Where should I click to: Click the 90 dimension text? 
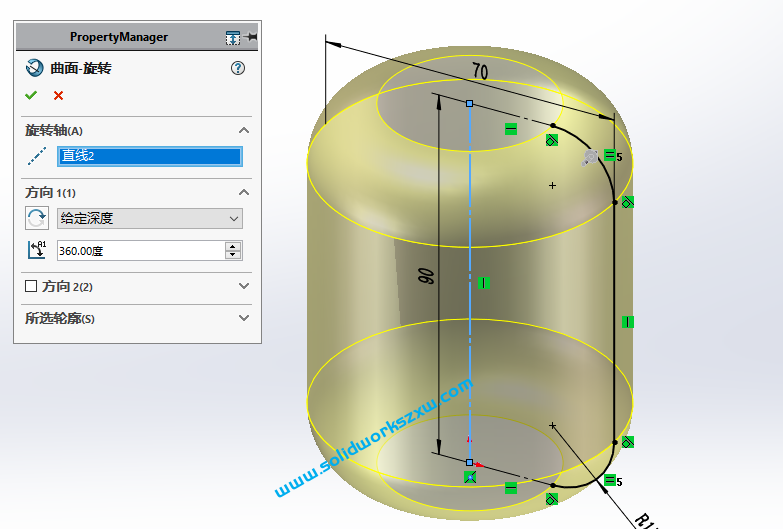(426, 276)
